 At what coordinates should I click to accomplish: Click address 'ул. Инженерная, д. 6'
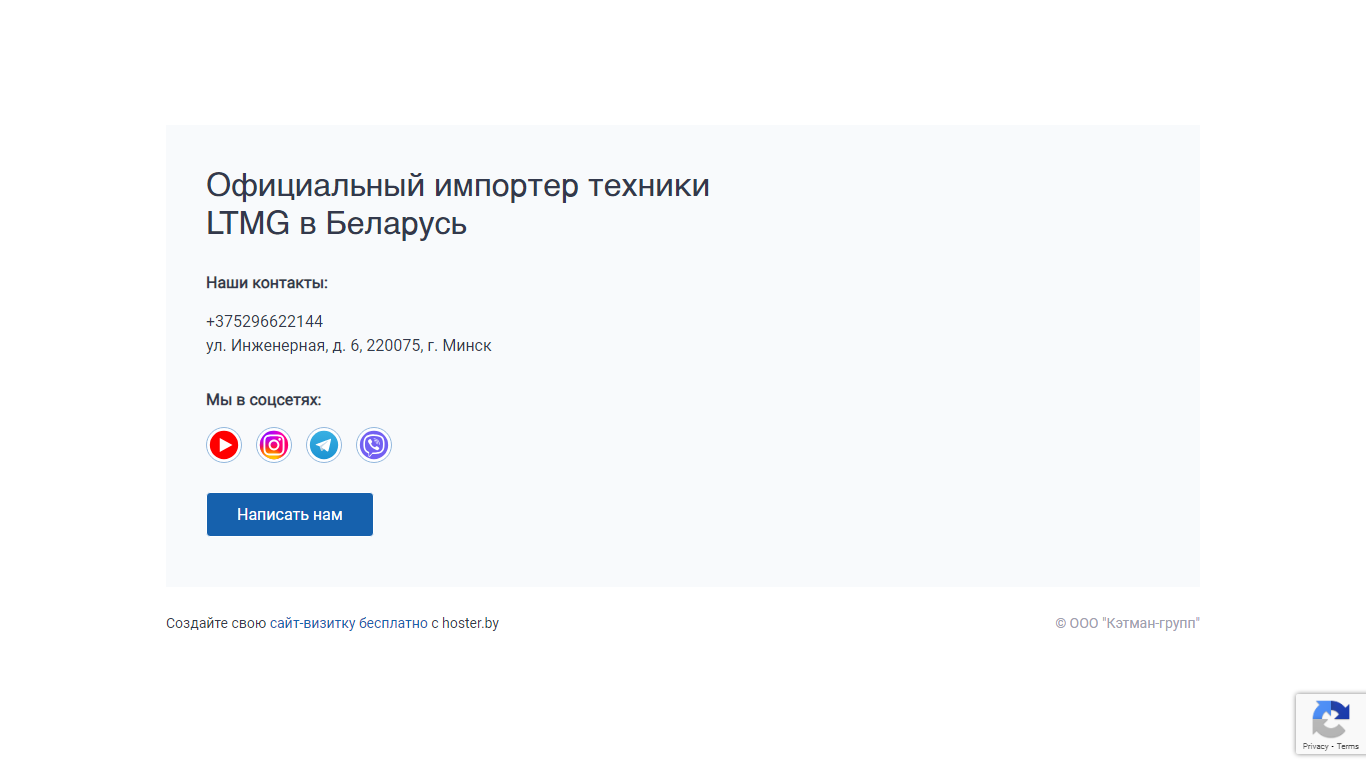[284, 346]
